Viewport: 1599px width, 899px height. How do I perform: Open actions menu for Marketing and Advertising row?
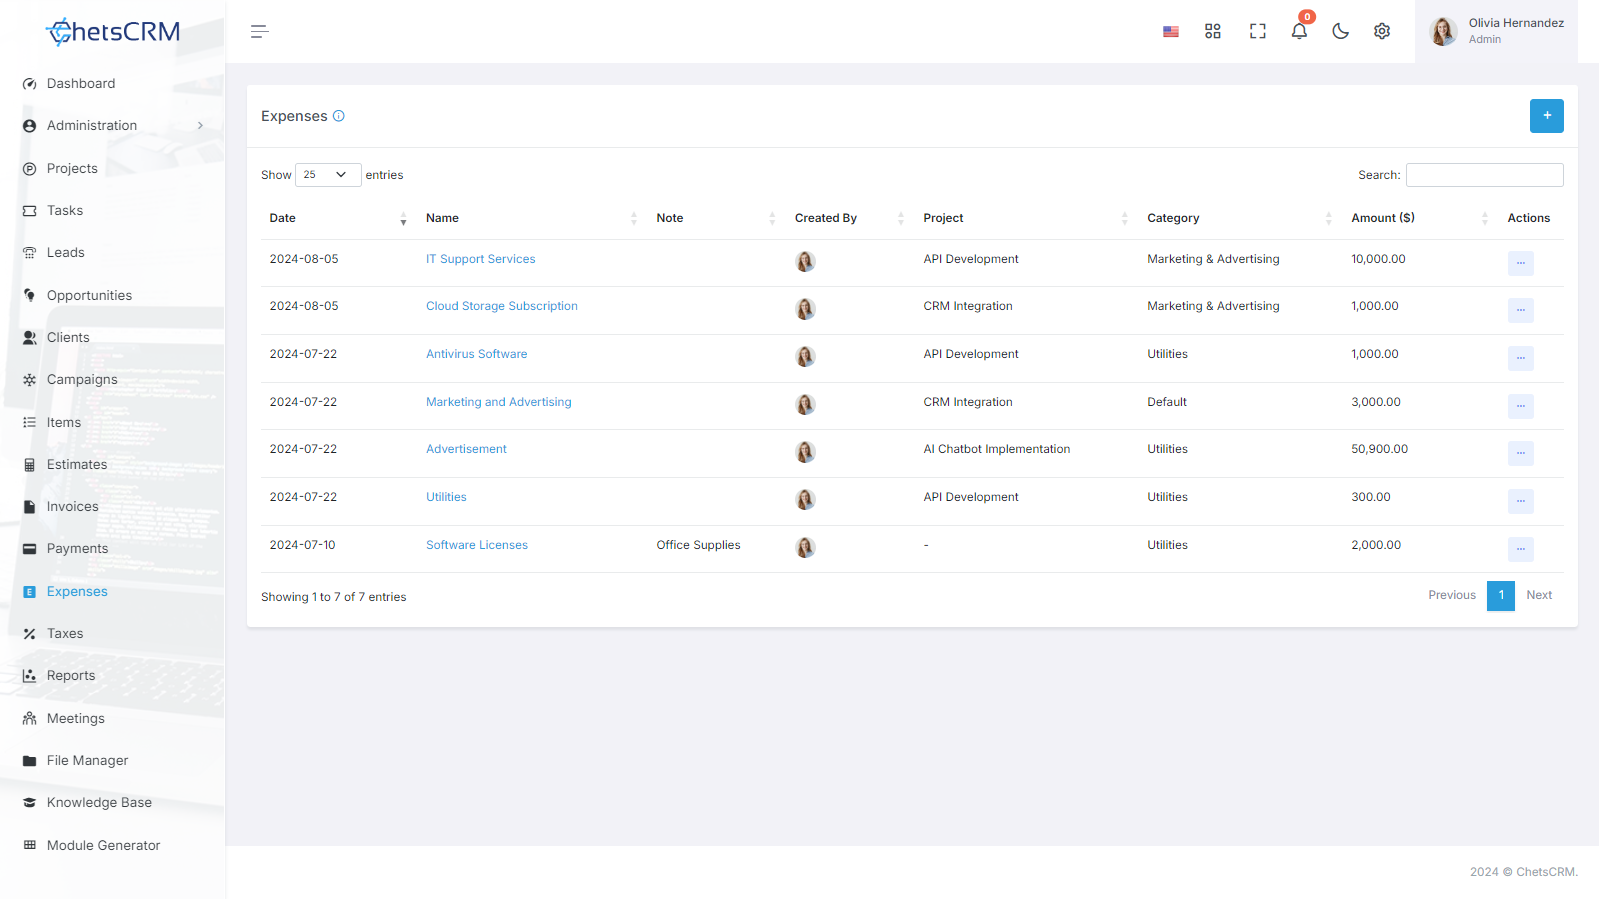point(1520,406)
